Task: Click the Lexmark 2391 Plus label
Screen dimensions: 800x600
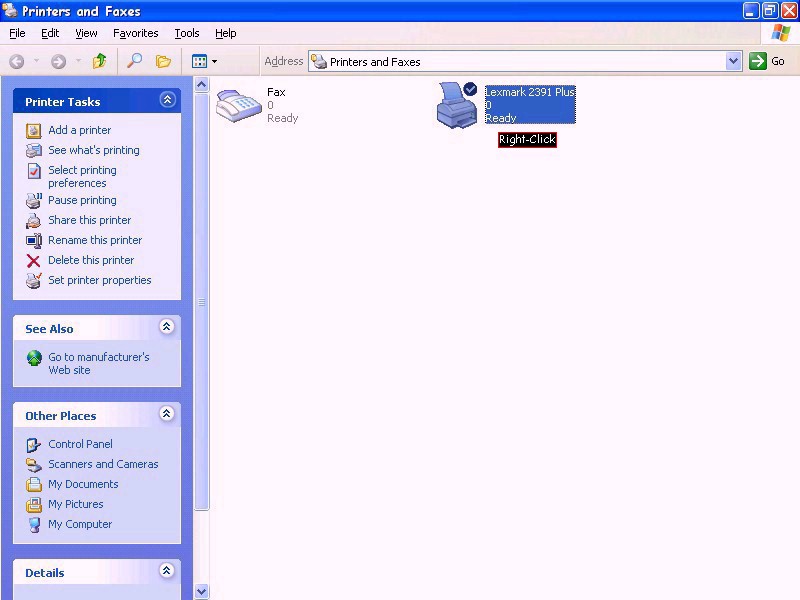Action: [x=530, y=92]
